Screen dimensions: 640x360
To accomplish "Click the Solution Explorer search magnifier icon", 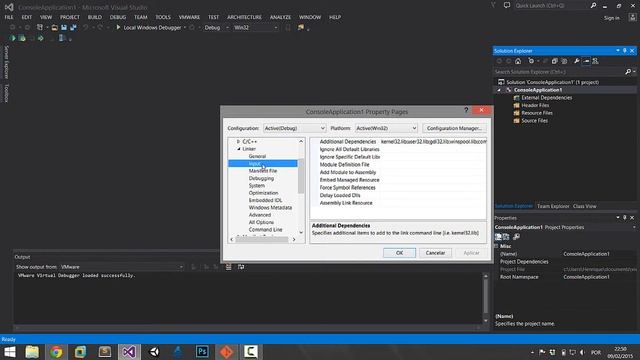I will (628, 71).
